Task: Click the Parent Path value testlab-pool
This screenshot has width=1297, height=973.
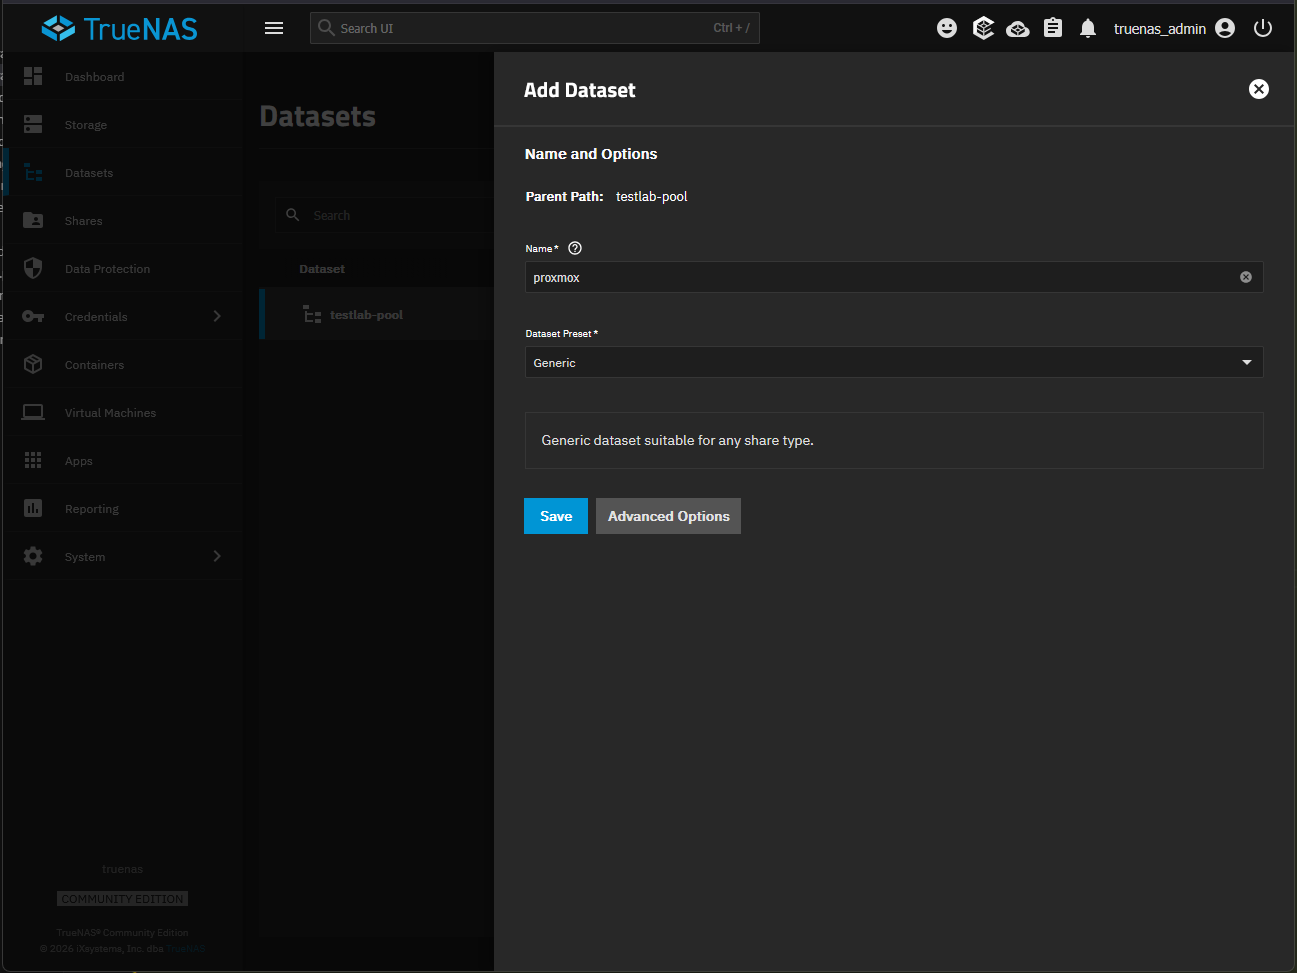Action: tap(652, 196)
